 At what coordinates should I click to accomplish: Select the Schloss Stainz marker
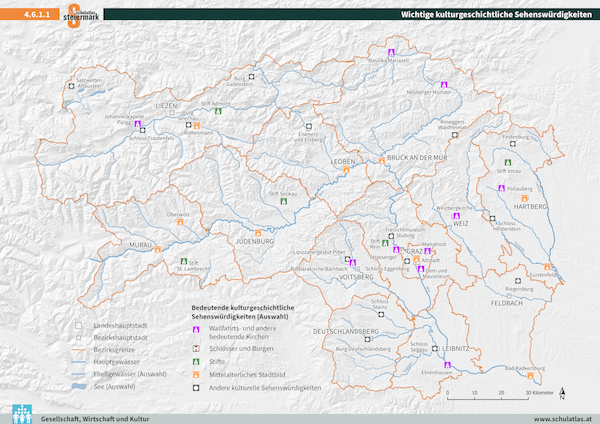381,315
